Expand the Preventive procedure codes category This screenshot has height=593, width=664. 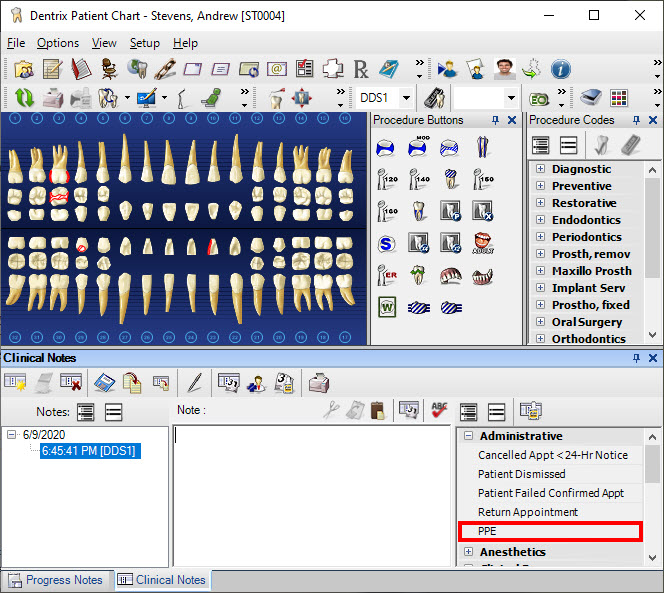540,186
